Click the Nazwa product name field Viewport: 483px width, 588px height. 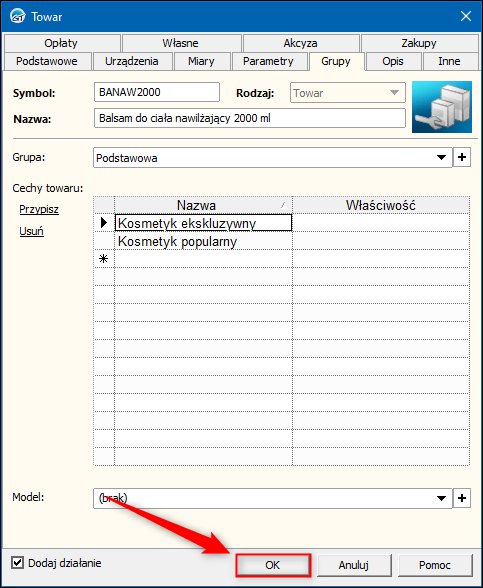[x=250, y=118]
